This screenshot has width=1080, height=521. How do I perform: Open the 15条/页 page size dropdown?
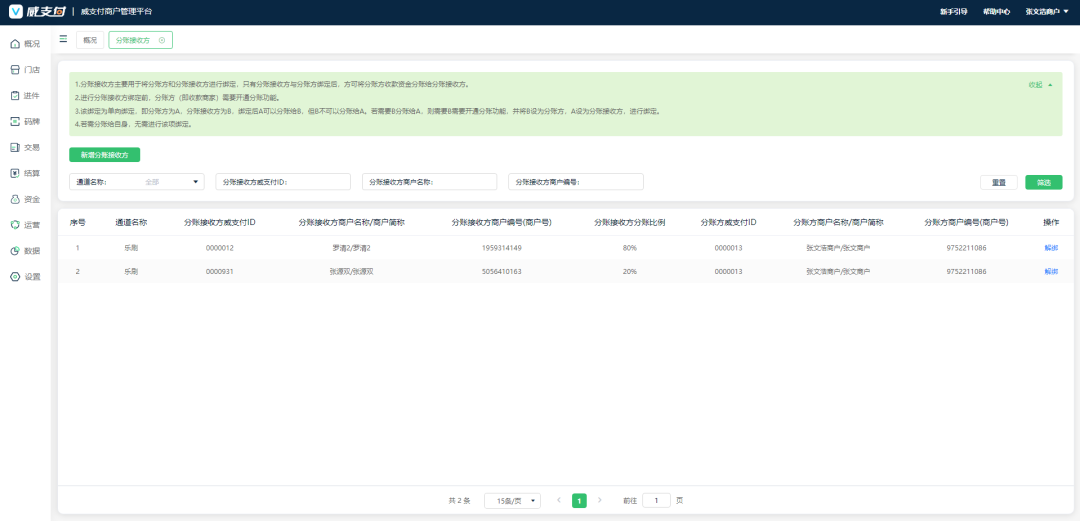(x=512, y=500)
